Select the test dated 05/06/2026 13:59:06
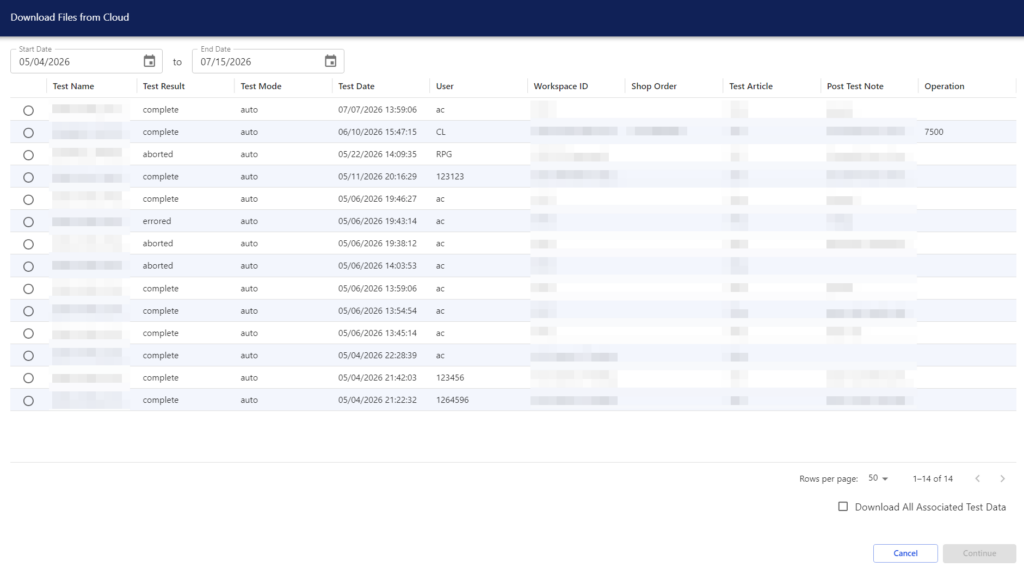The width and height of the screenshot is (1024, 567). [28, 289]
